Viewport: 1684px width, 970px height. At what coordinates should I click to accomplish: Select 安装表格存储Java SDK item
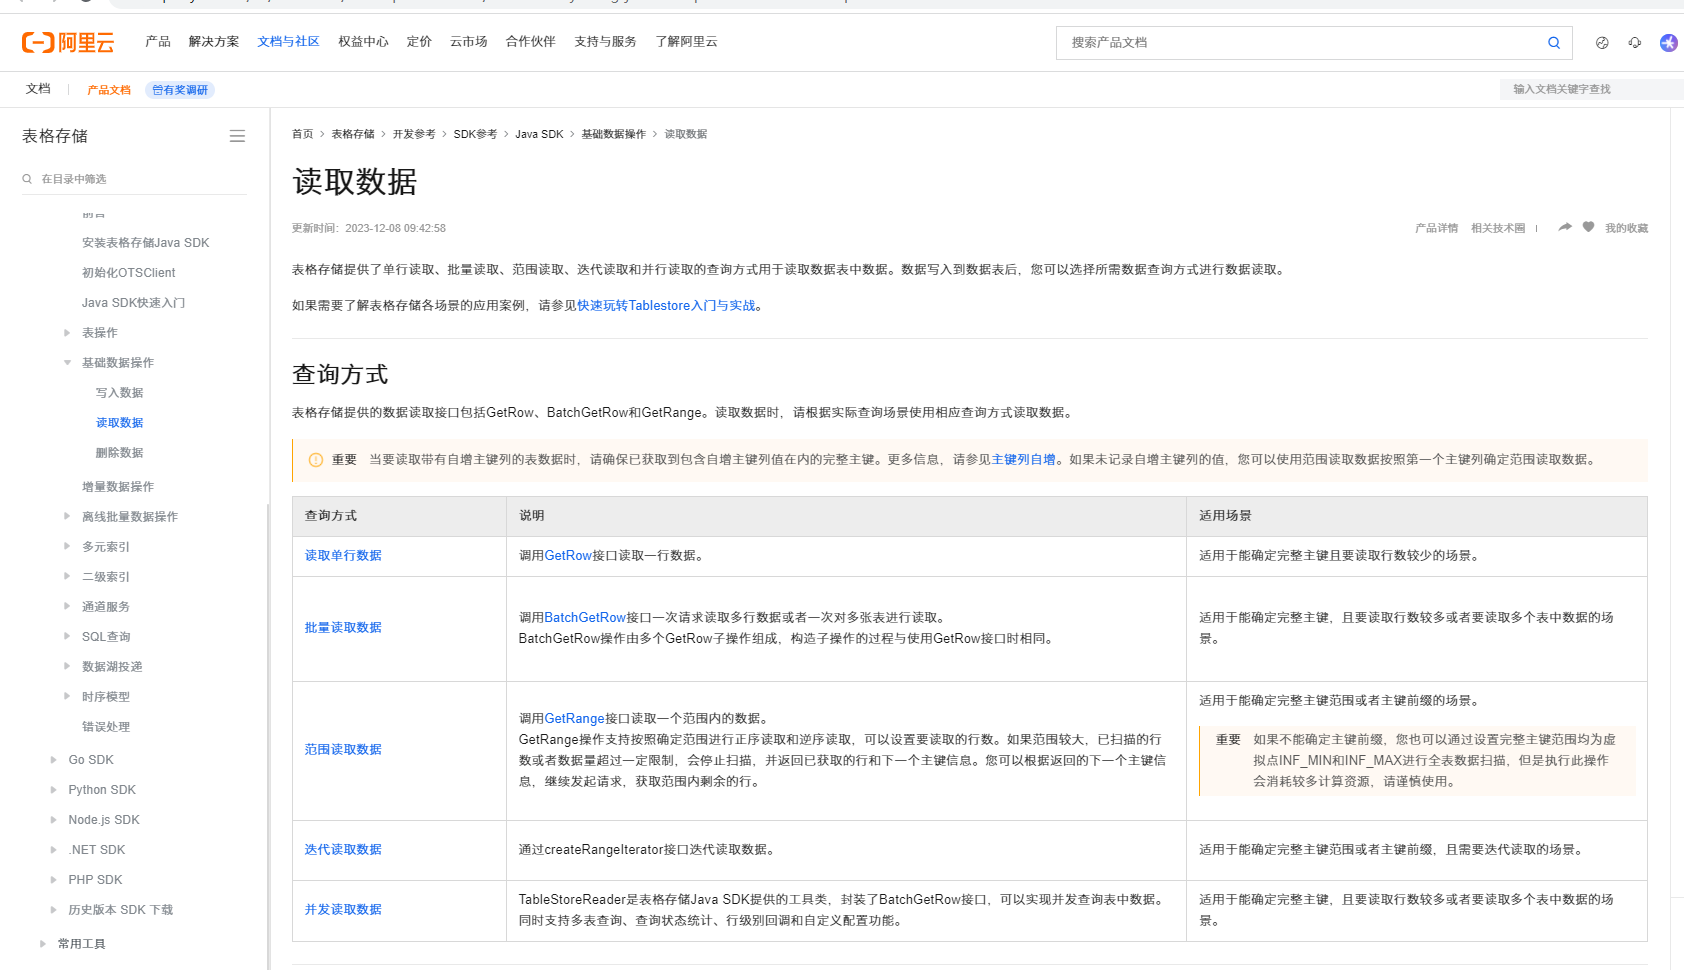click(146, 243)
